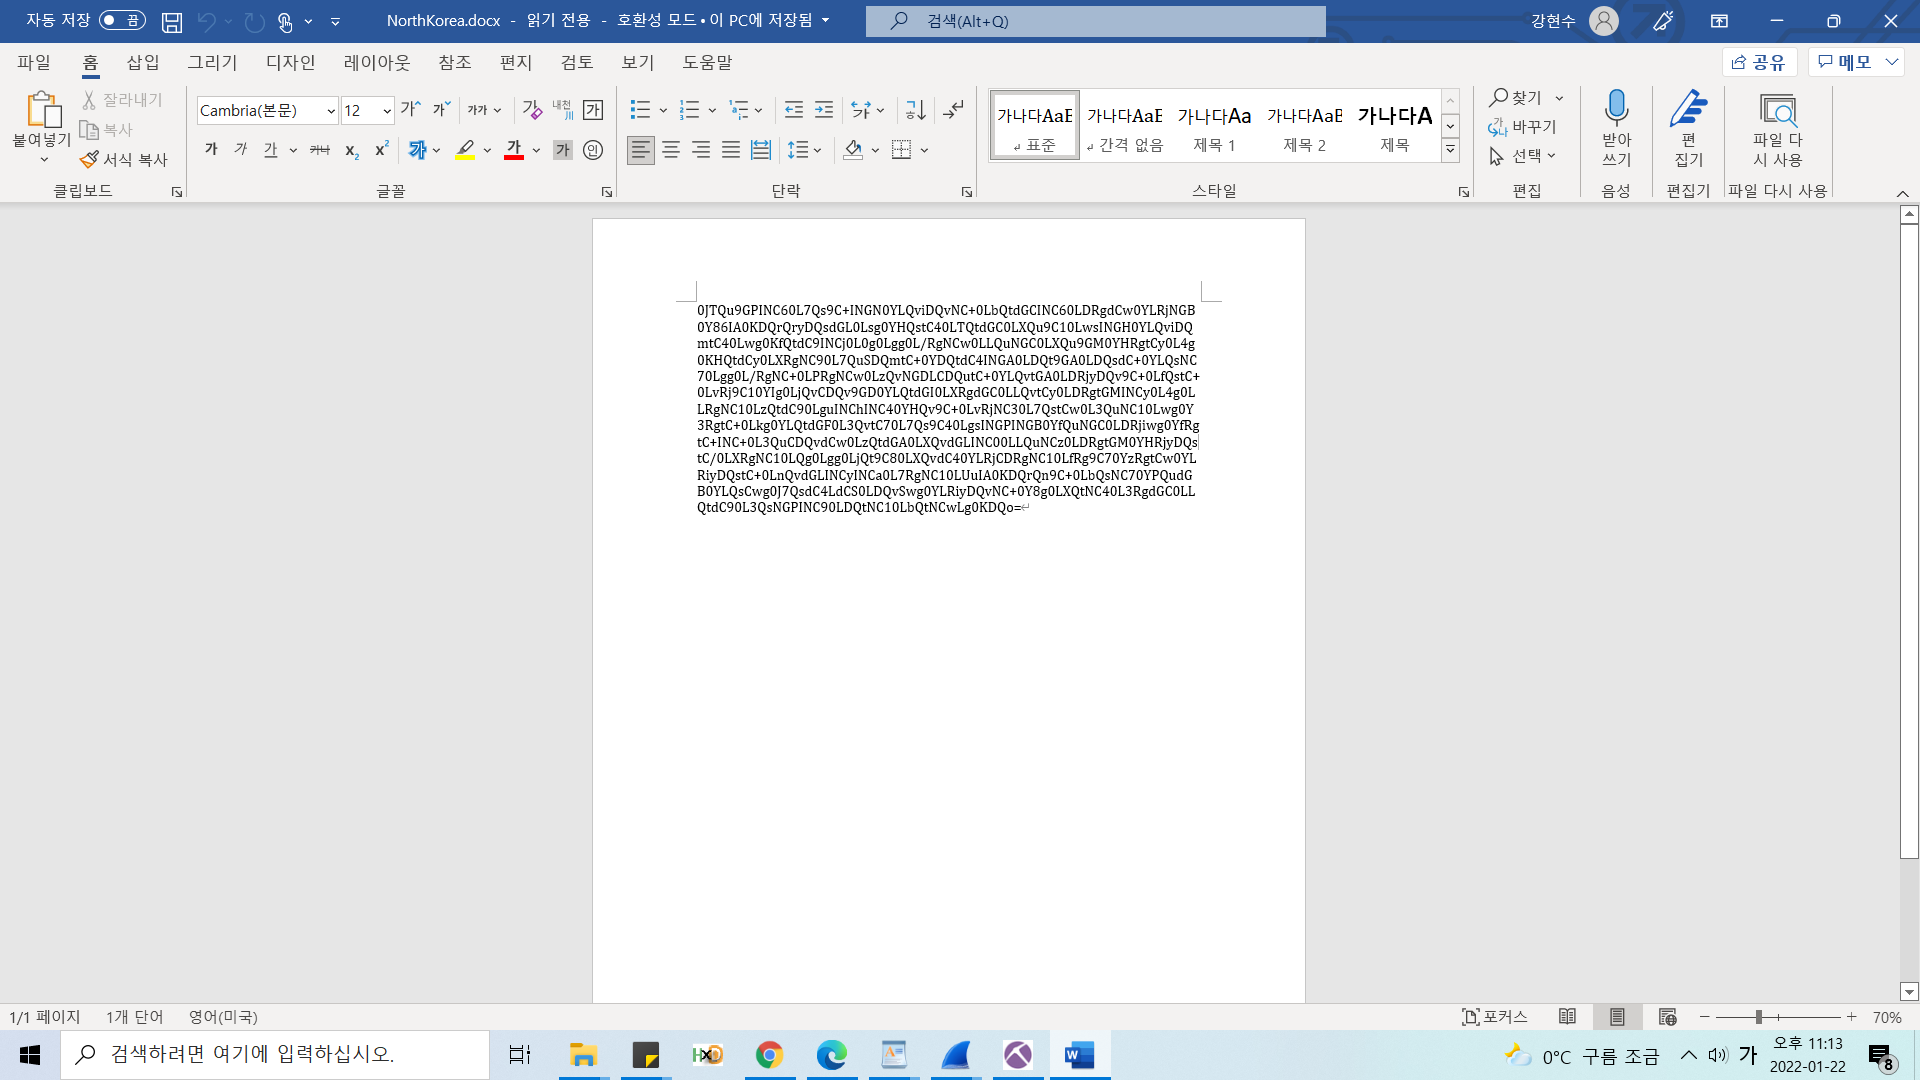This screenshot has width=1920, height=1080.
Task: Click the Dictate (받아쓰기) microphone icon
Action: (1616, 108)
